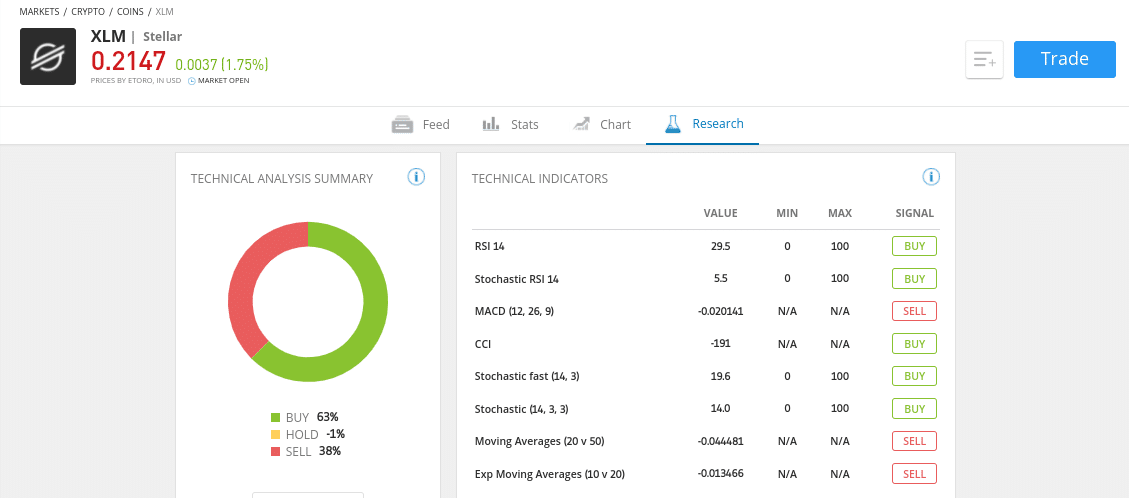This screenshot has width=1129, height=498.
Task: Click the value -0.013466
Action: click(x=721, y=474)
